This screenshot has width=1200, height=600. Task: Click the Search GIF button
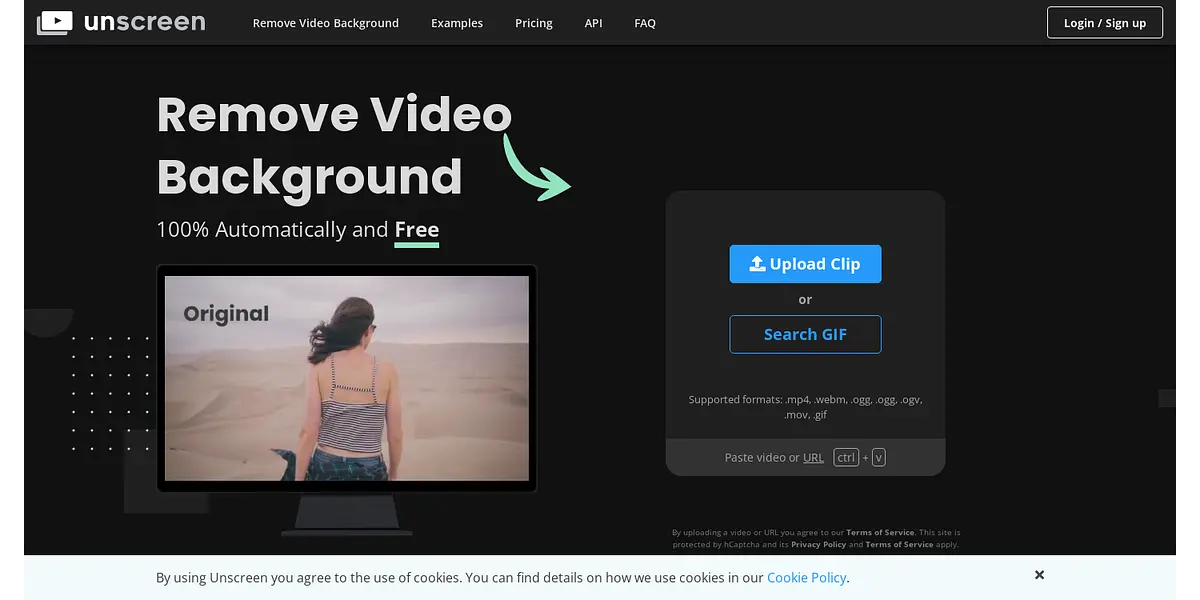point(805,334)
